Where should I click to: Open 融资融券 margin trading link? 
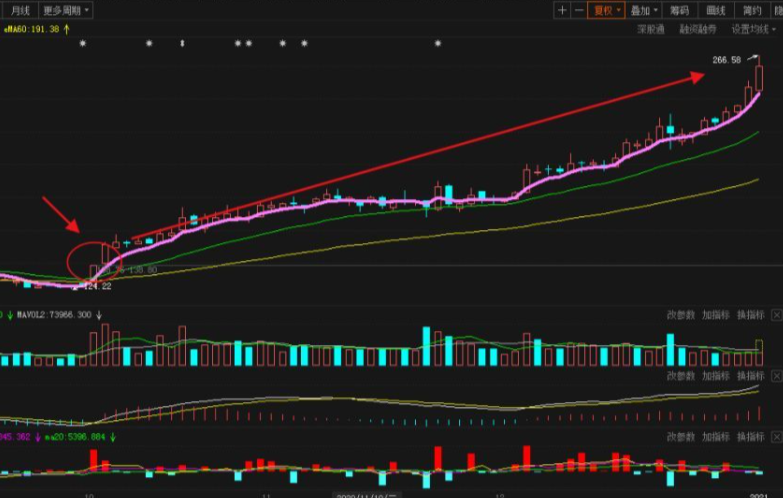pos(698,29)
